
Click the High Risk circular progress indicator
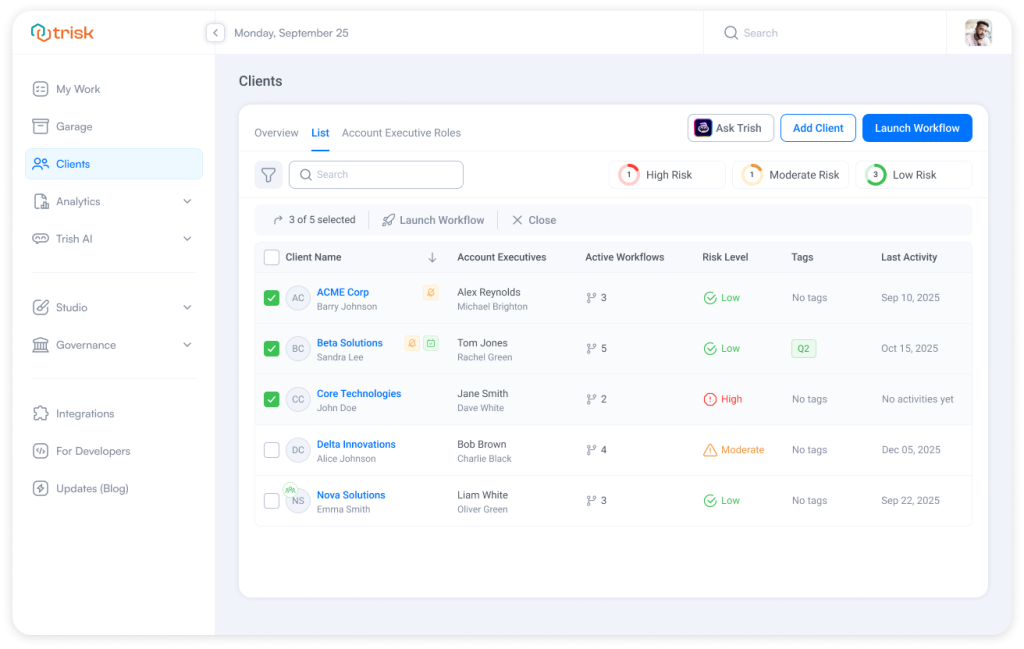(628, 174)
